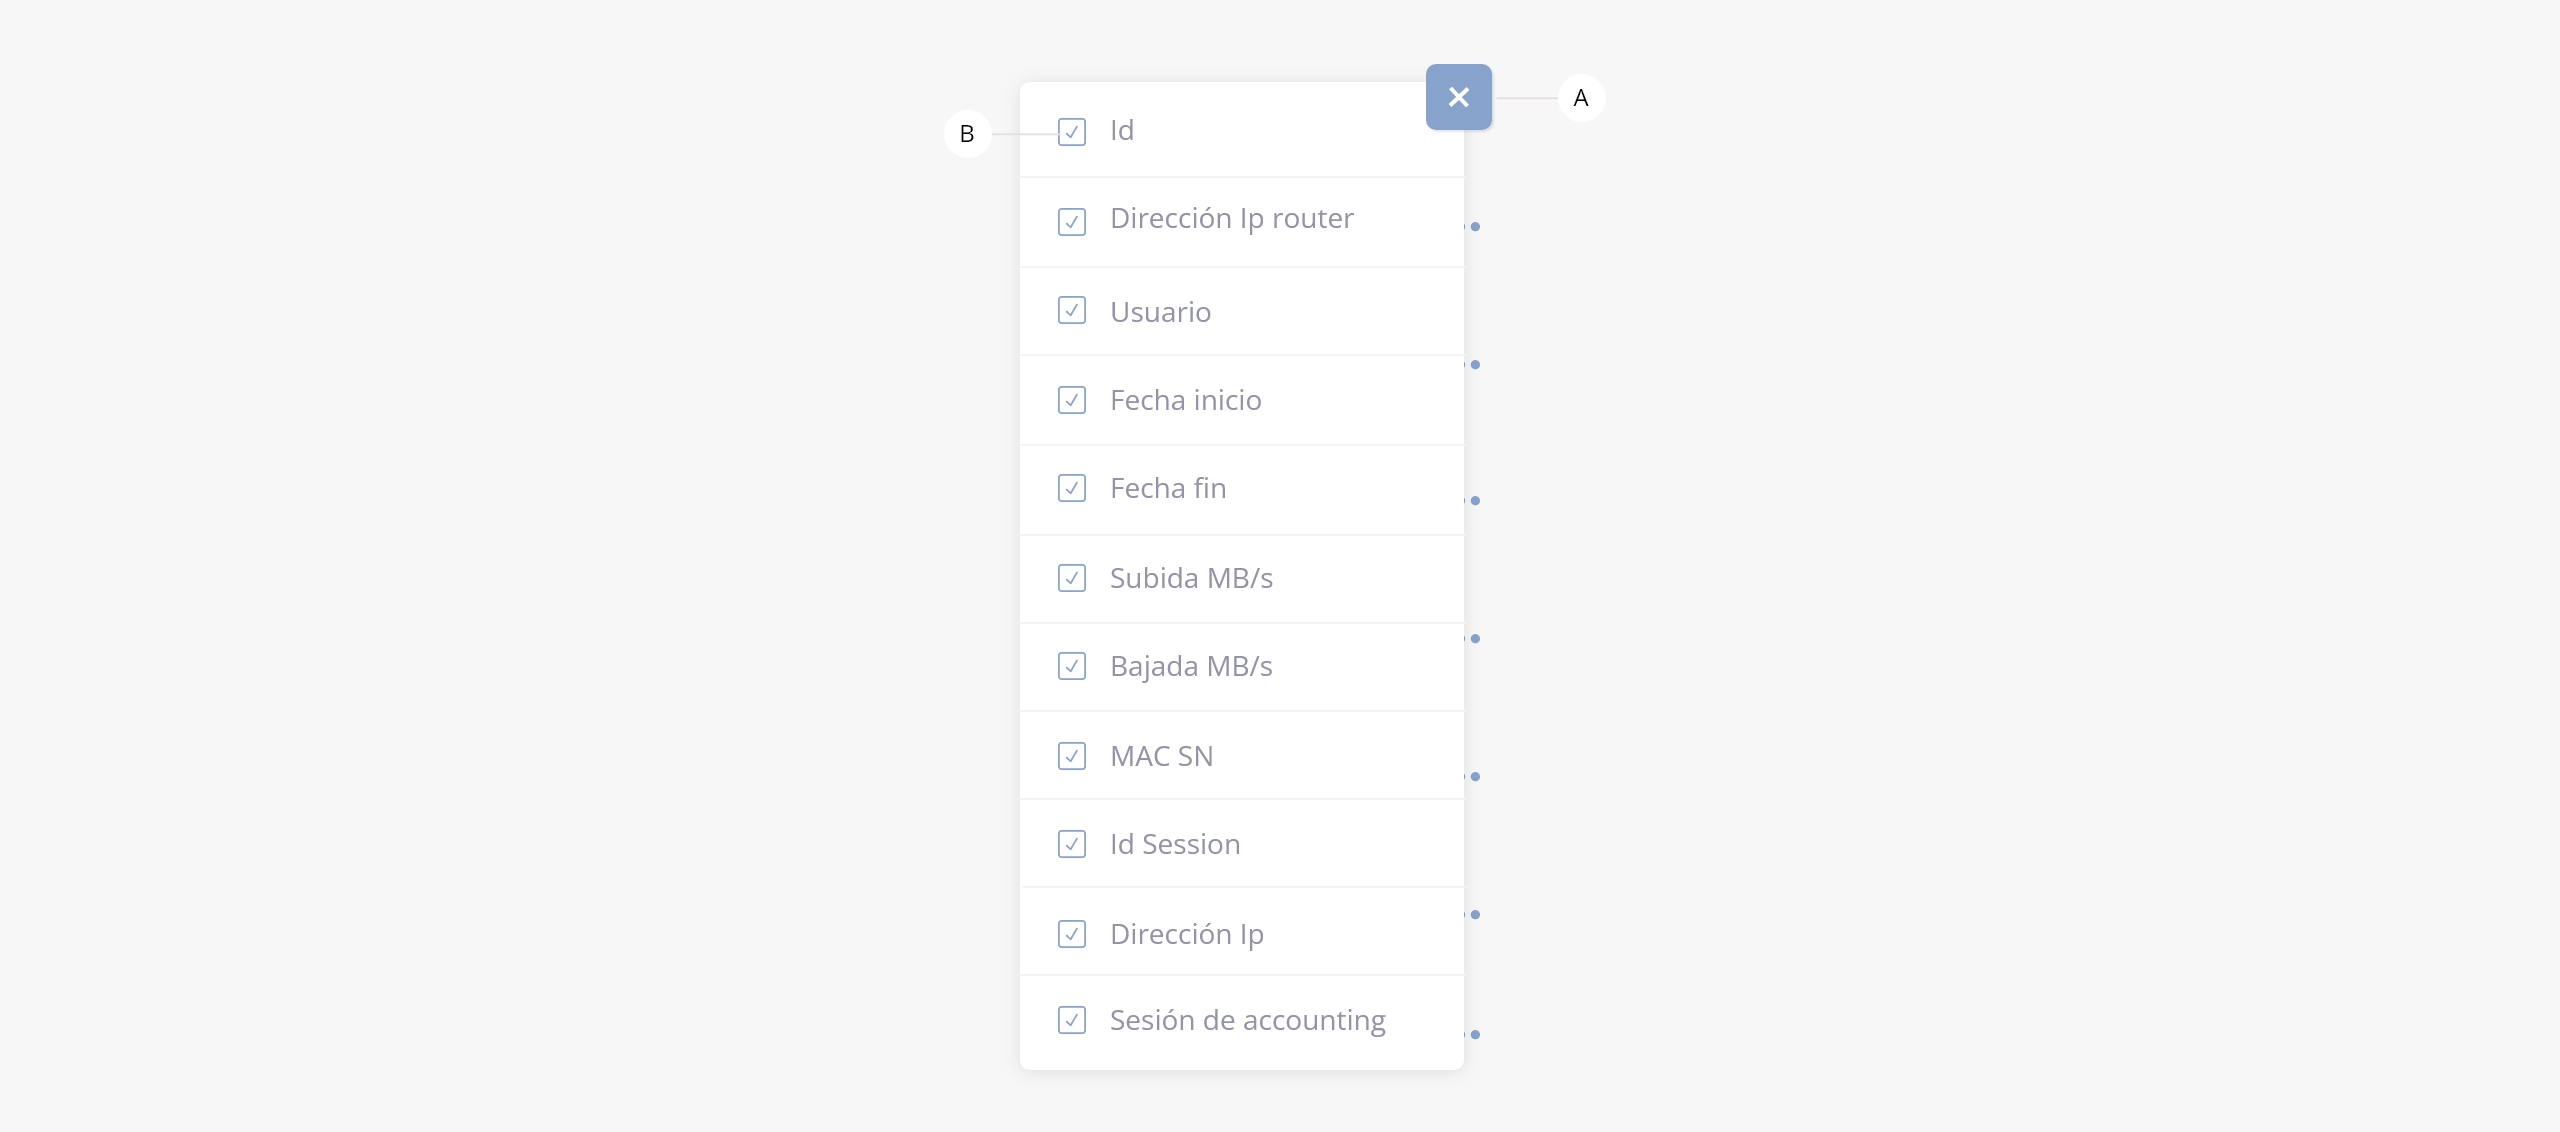Select the Usuario menu entry label
Viewport: 2560px width, 1132px height.
1160,312
